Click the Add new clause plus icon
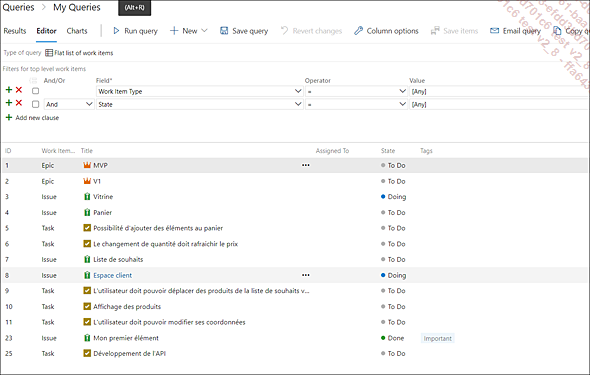Image resolution: width=590 pixels, height=375 pixels. point(9,117)
